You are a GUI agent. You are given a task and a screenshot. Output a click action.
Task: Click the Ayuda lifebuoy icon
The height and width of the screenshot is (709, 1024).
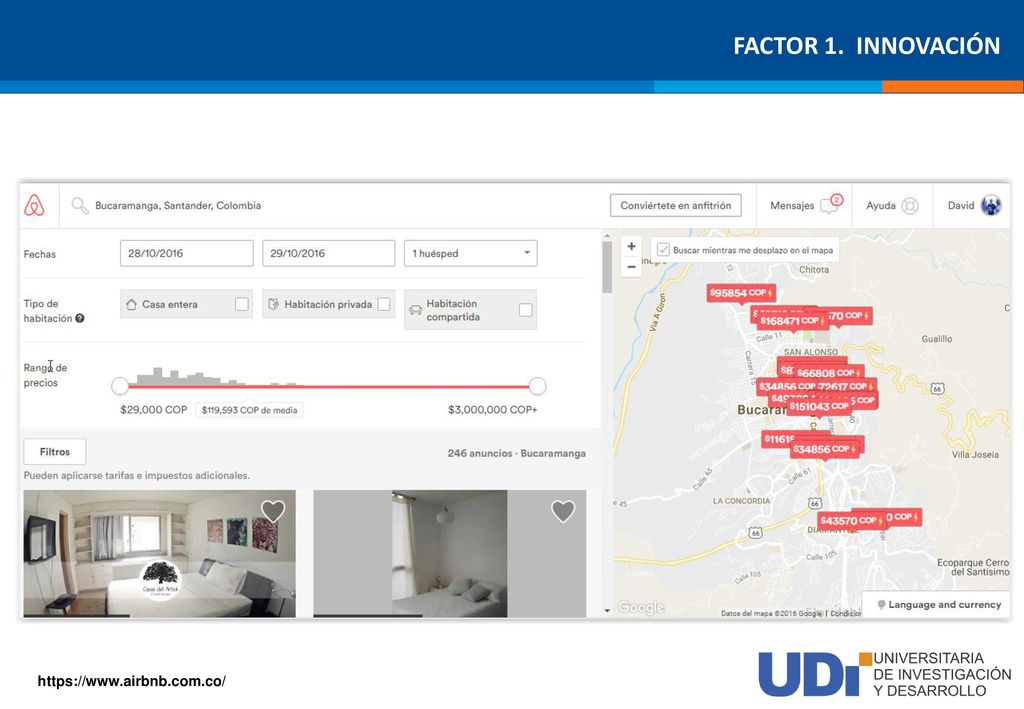[x=910, y=206]
